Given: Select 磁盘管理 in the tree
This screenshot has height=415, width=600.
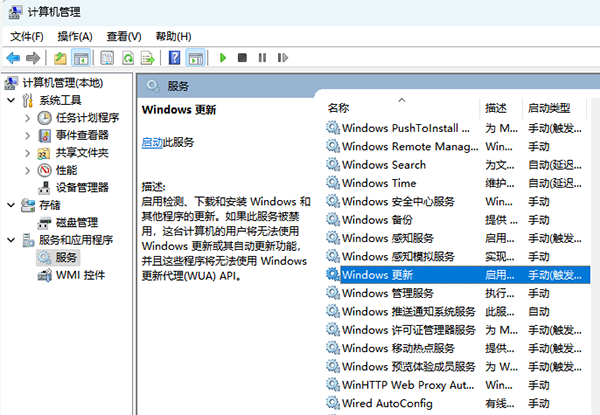Looking at the screenshot, I should 77,223.
